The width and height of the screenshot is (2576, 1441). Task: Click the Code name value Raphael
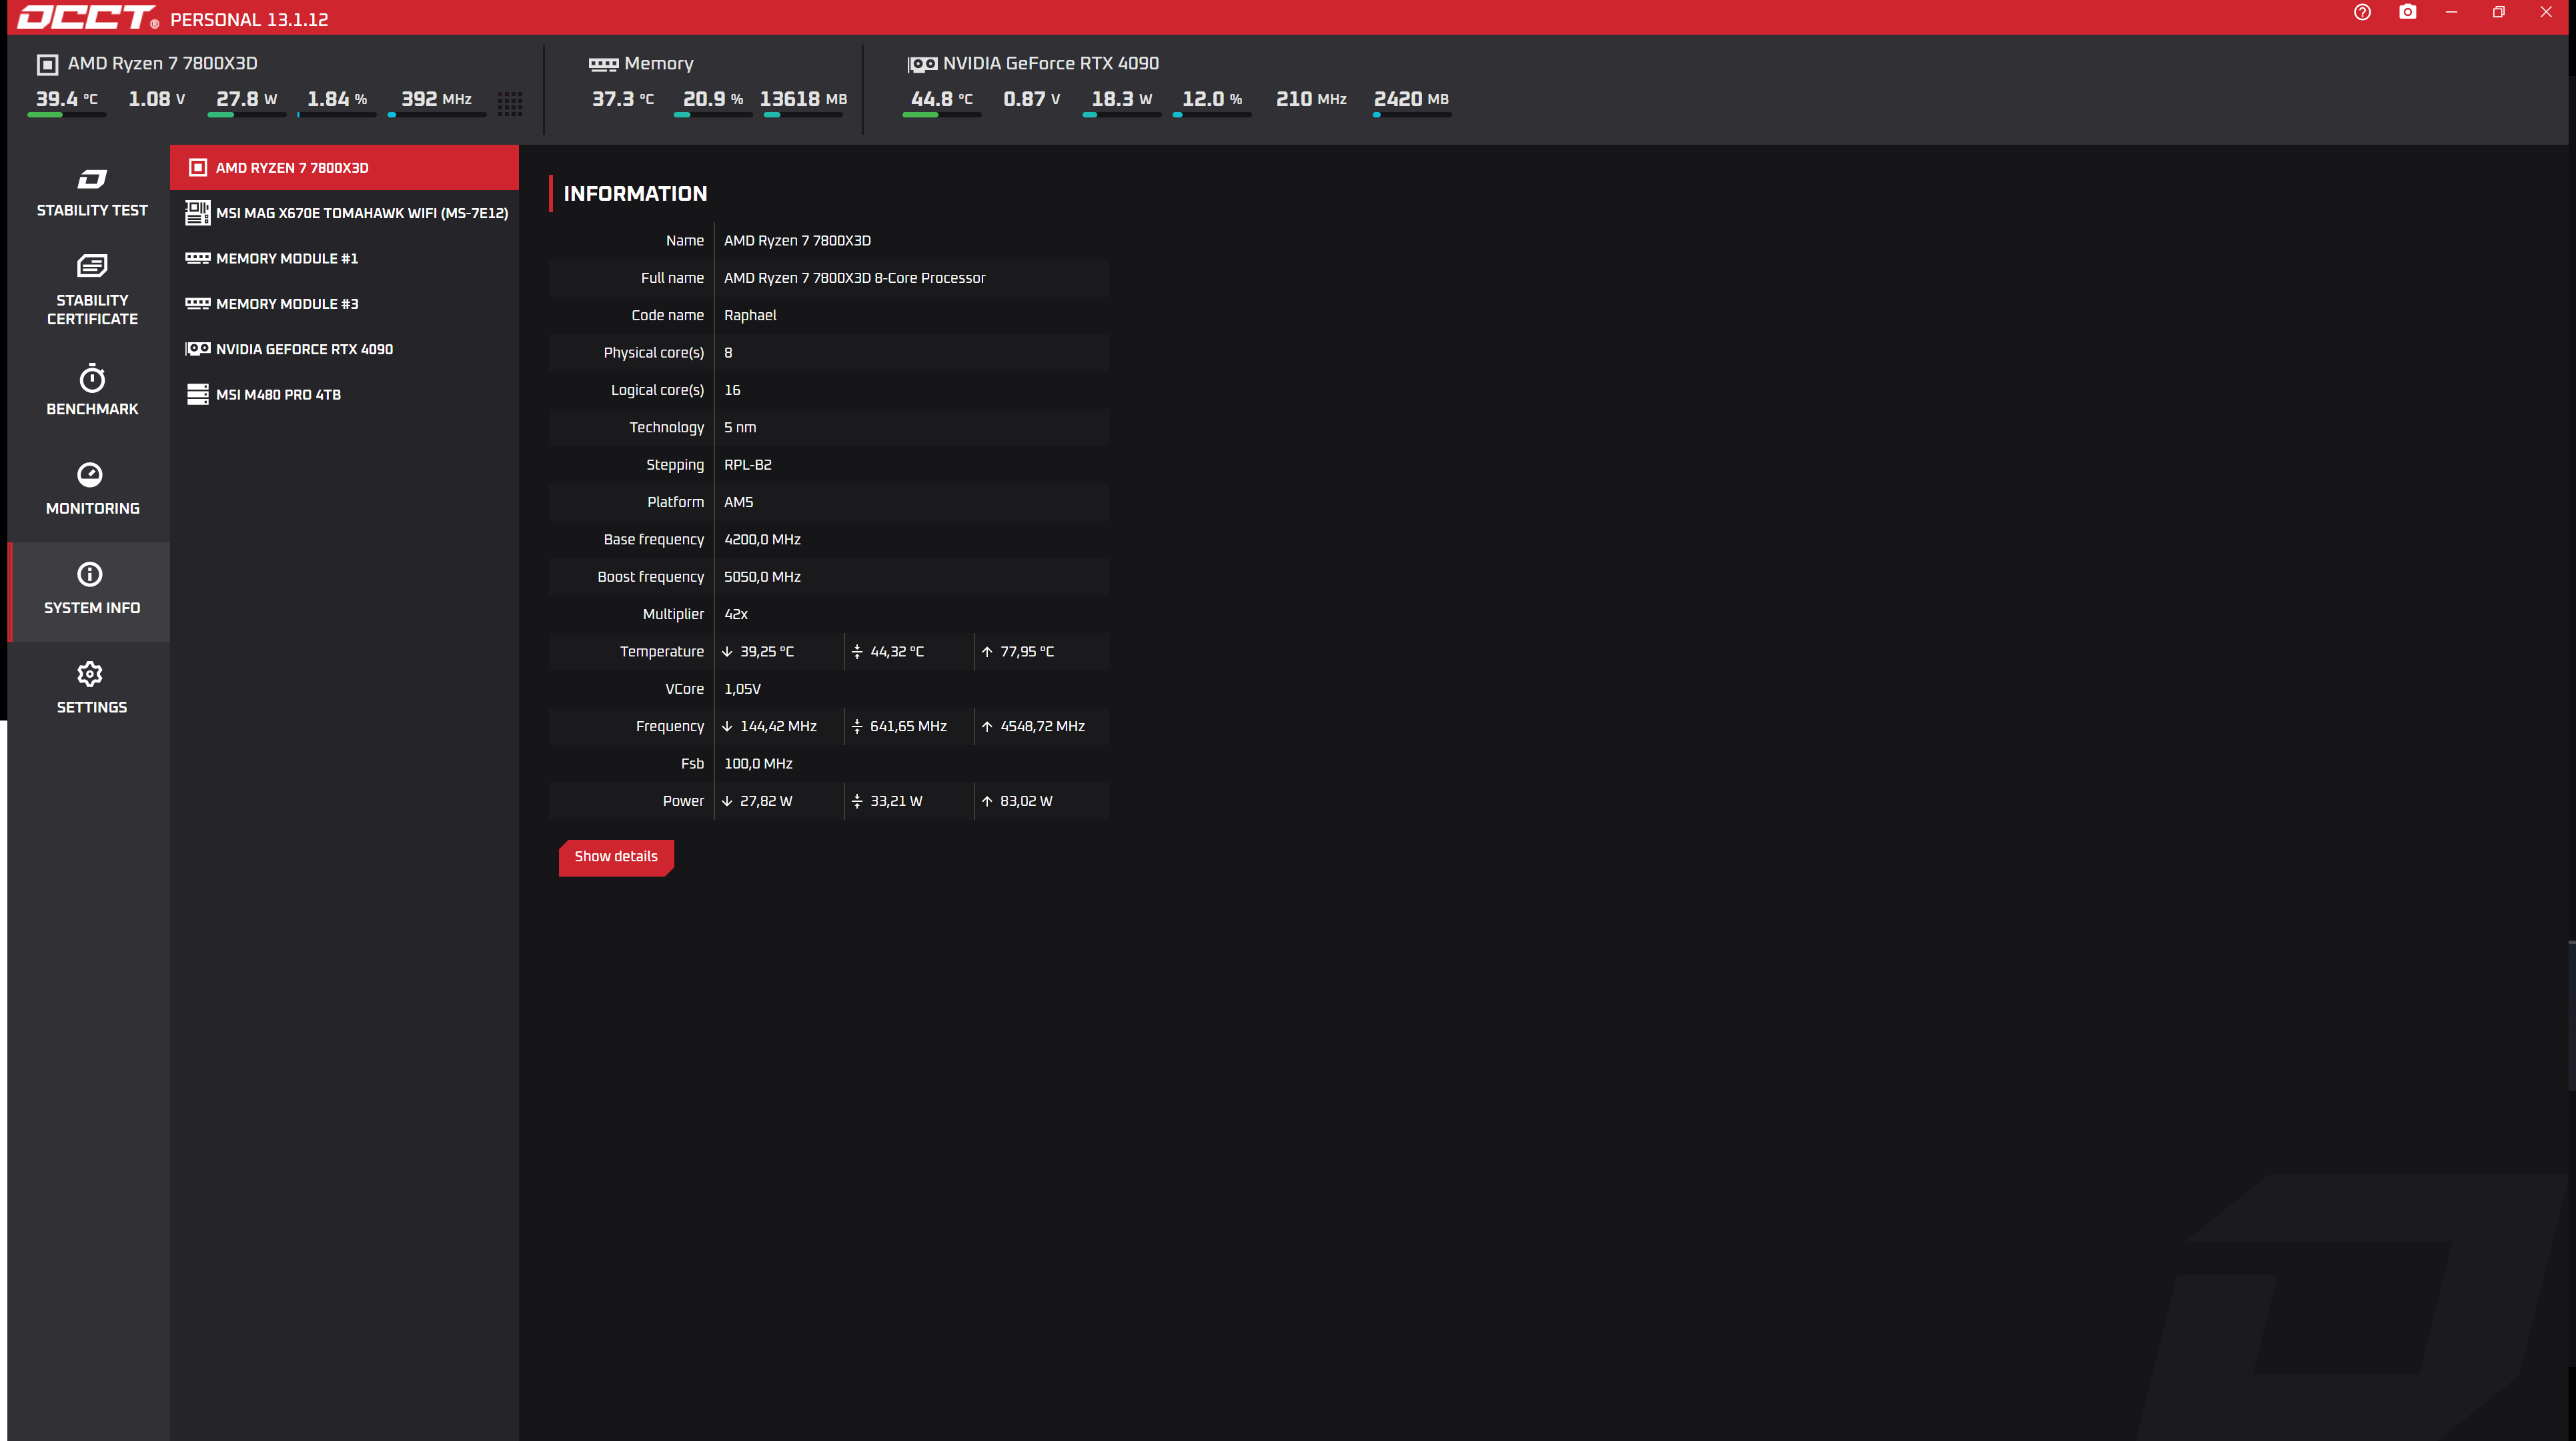click(750, 315)
